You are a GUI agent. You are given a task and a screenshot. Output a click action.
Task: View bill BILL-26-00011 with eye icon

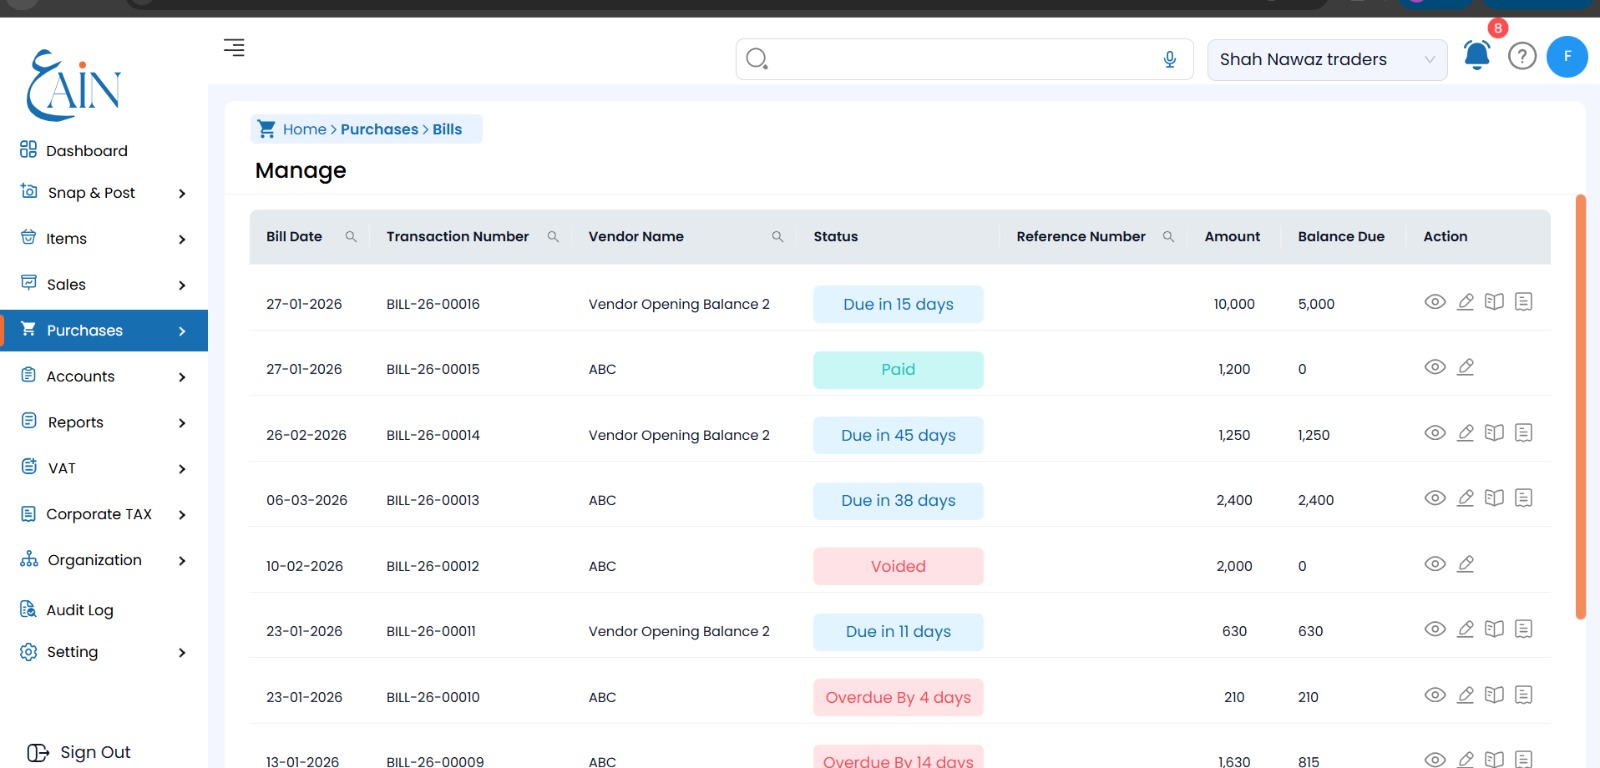coord(1435,629)
